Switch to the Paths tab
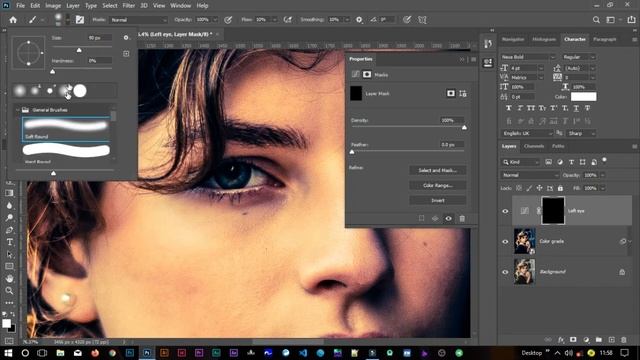 [558, 146]
